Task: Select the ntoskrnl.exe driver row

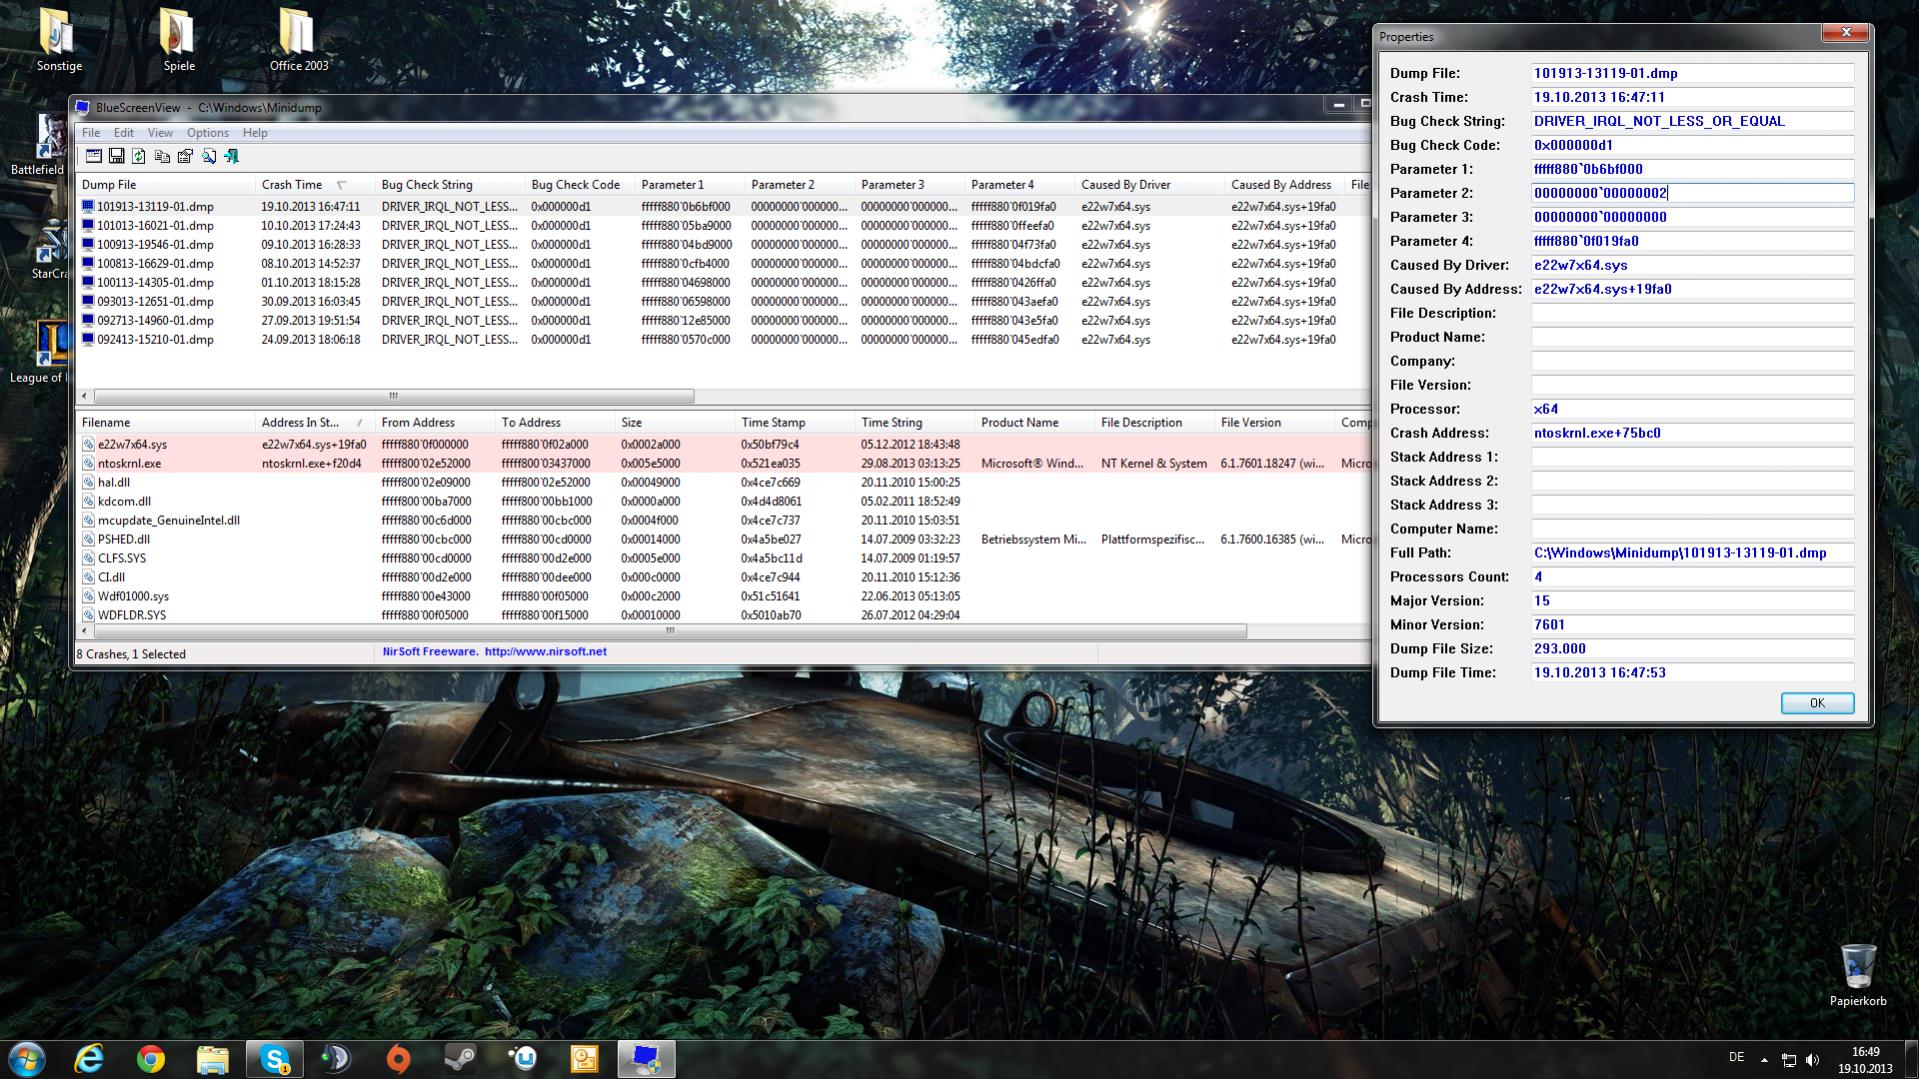Action: [x=722, y=464]
